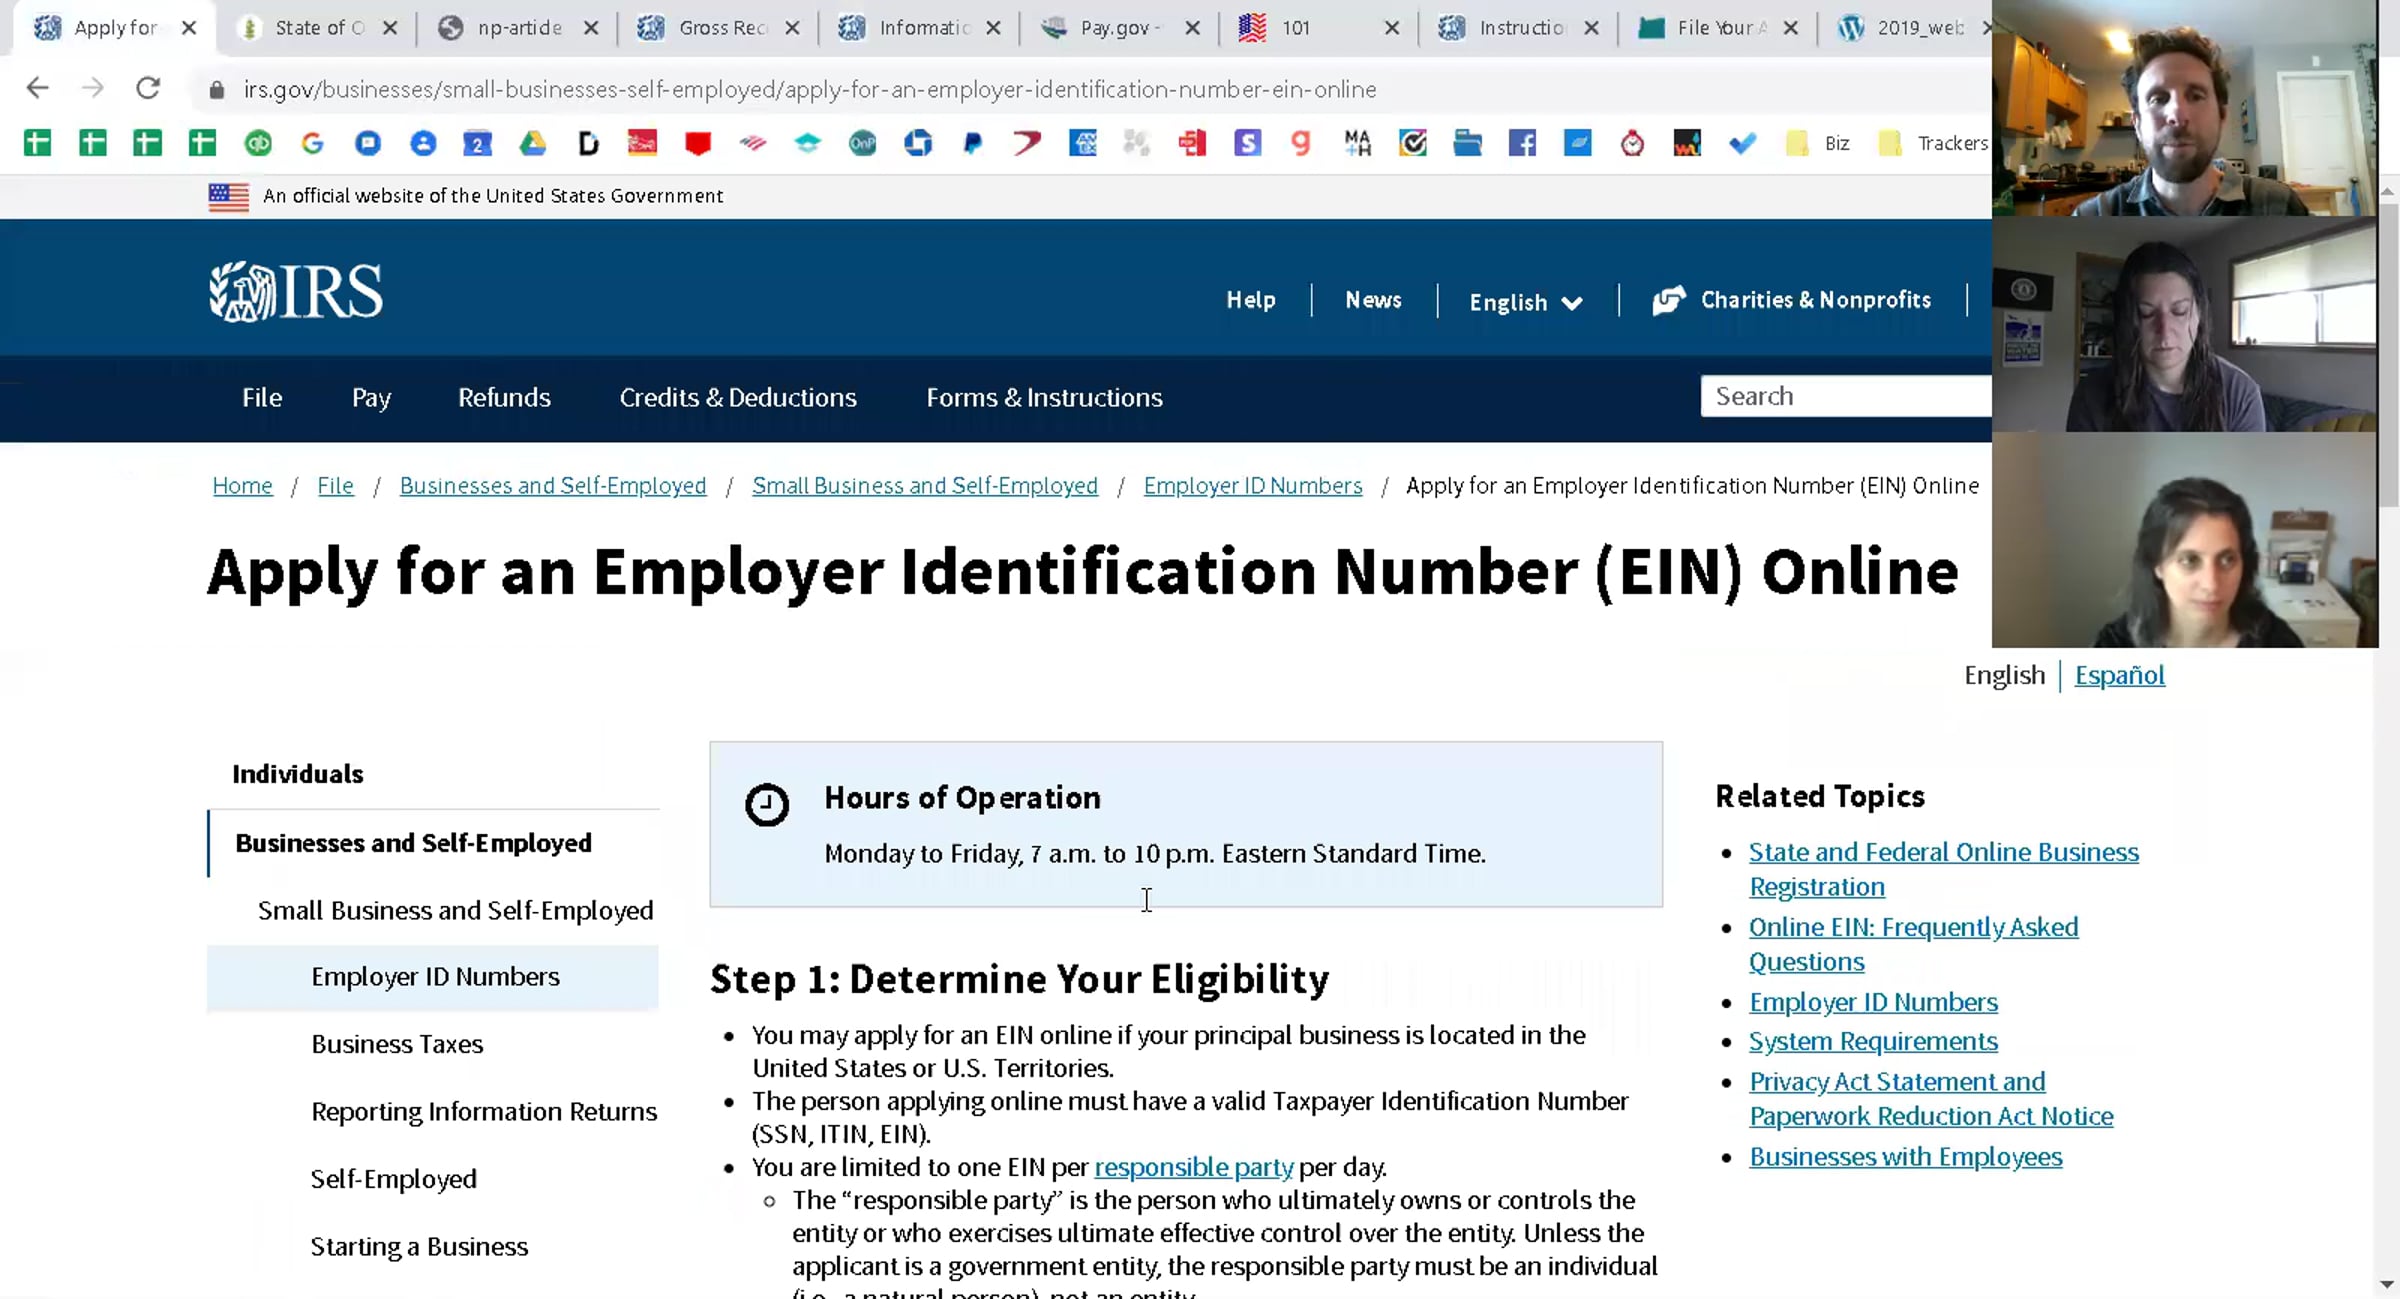Open the Refunds navigation item
This screenshot has width=2400, height=1299.
click(x=504, y=398)
